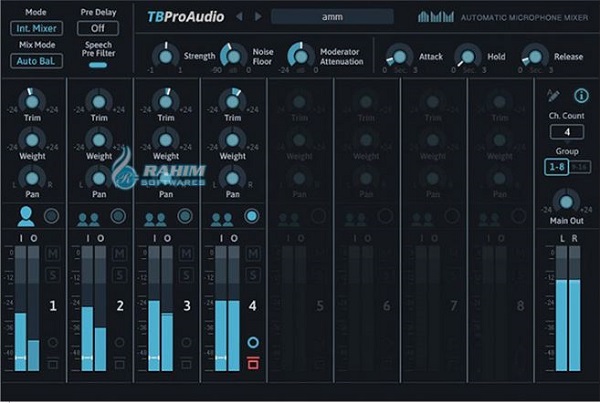The image size is (600, 403).
Task: Click channel 1 threshold marker on meter
Action: tap(20, 358)
